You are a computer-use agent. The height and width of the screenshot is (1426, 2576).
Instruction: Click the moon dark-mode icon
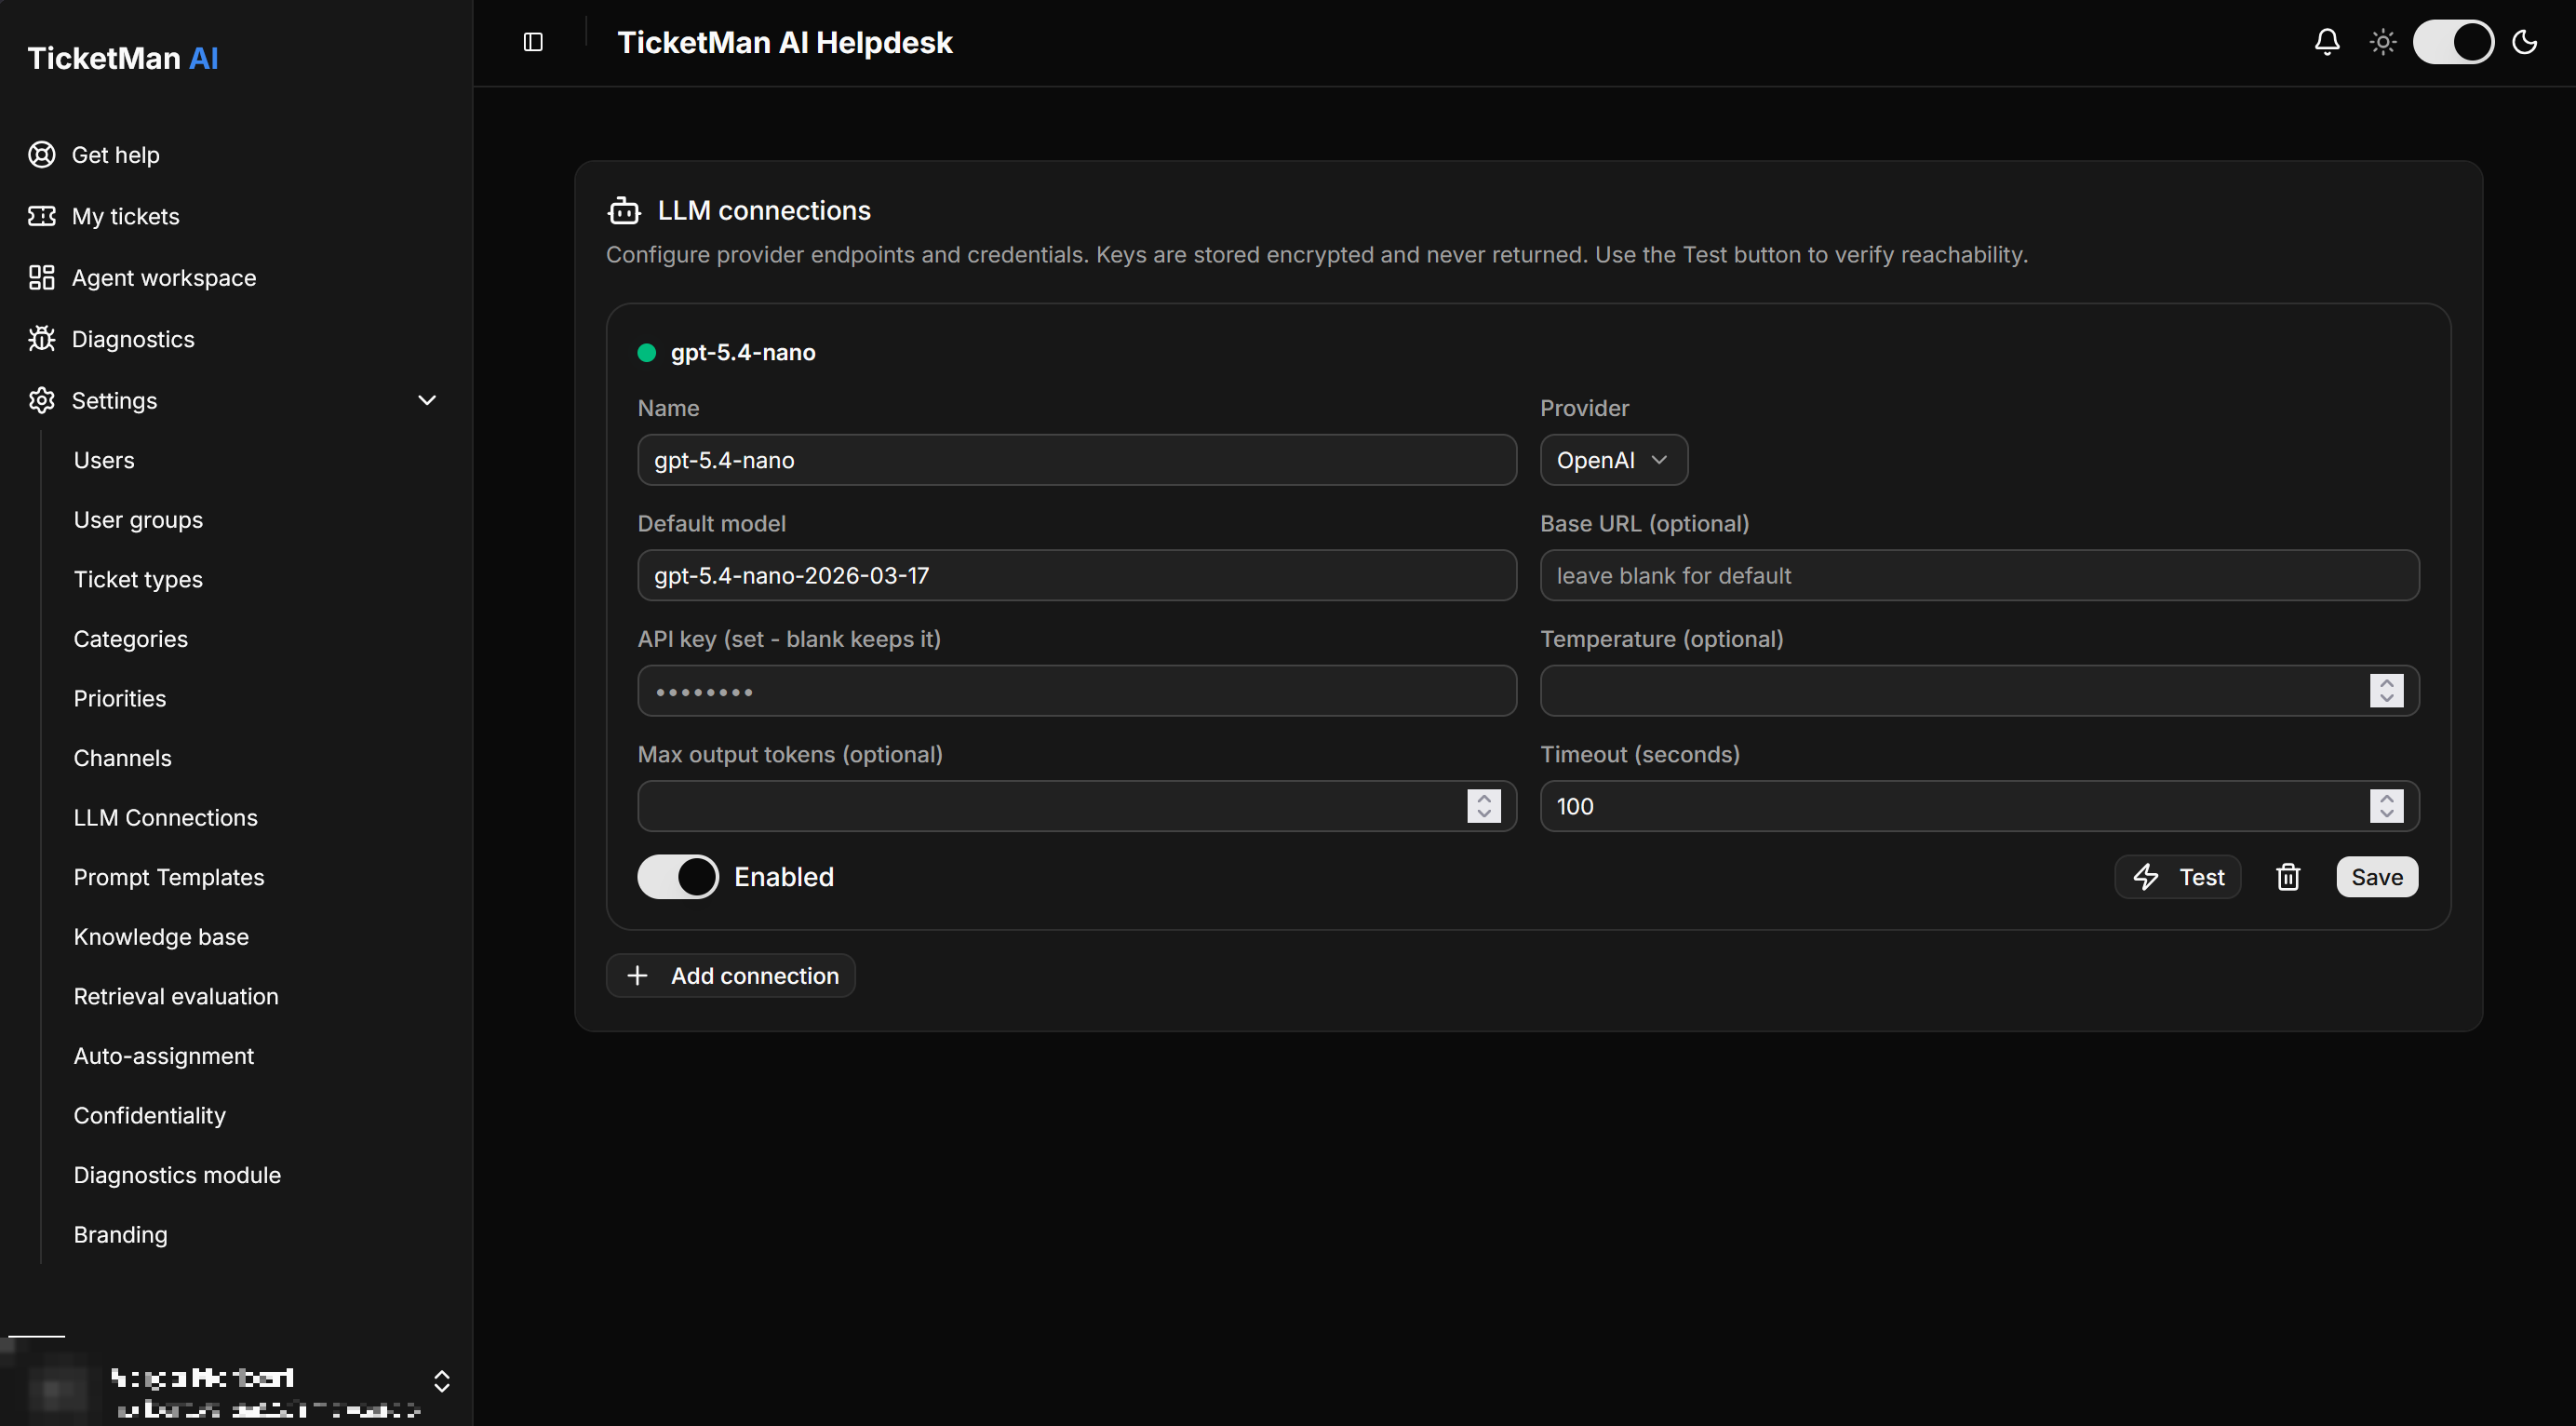2525,42
